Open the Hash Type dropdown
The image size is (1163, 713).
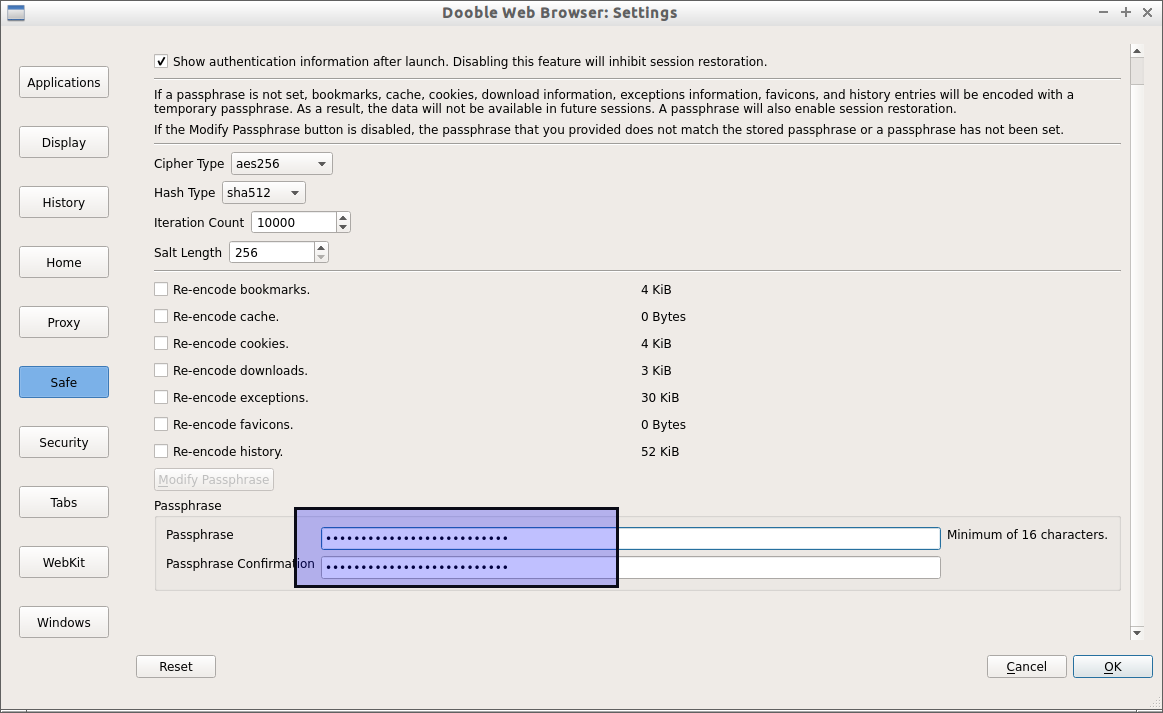(263, 193)
